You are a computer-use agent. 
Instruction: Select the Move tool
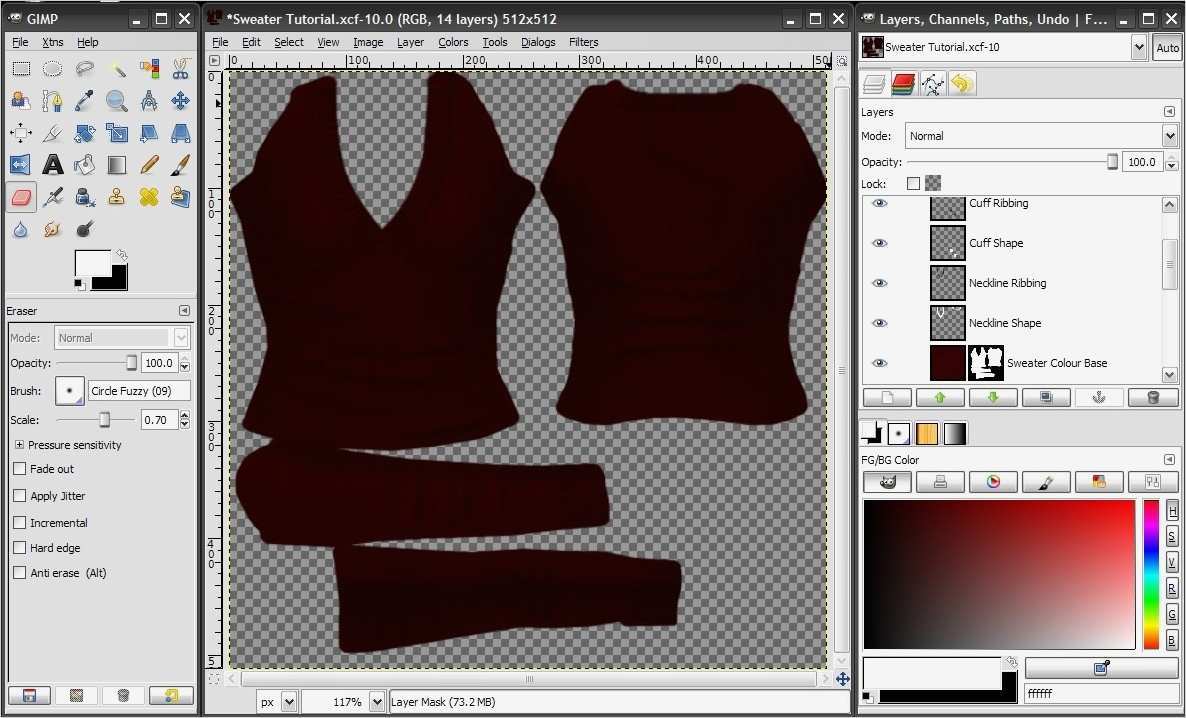180,101
